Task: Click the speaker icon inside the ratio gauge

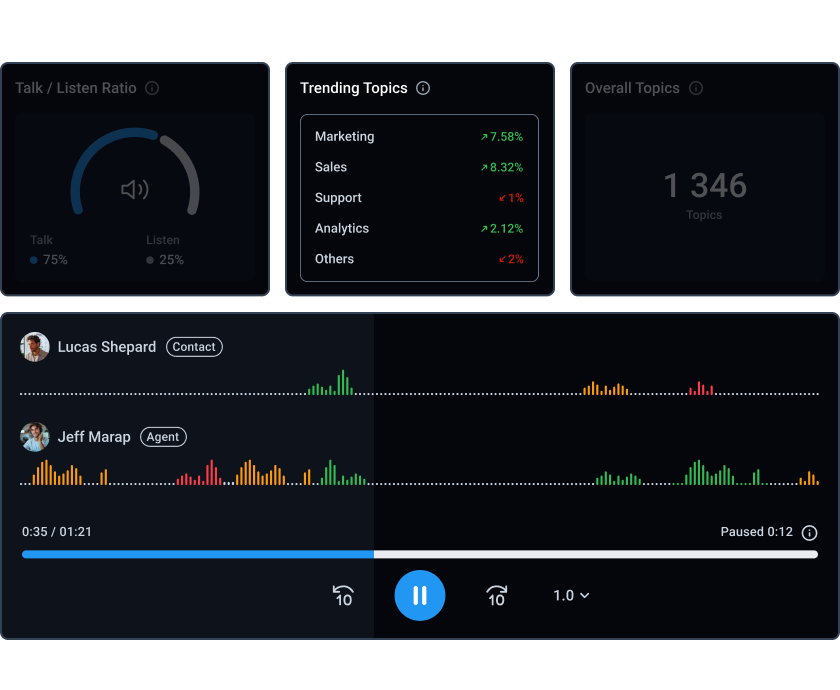Action: pos(135,189)
